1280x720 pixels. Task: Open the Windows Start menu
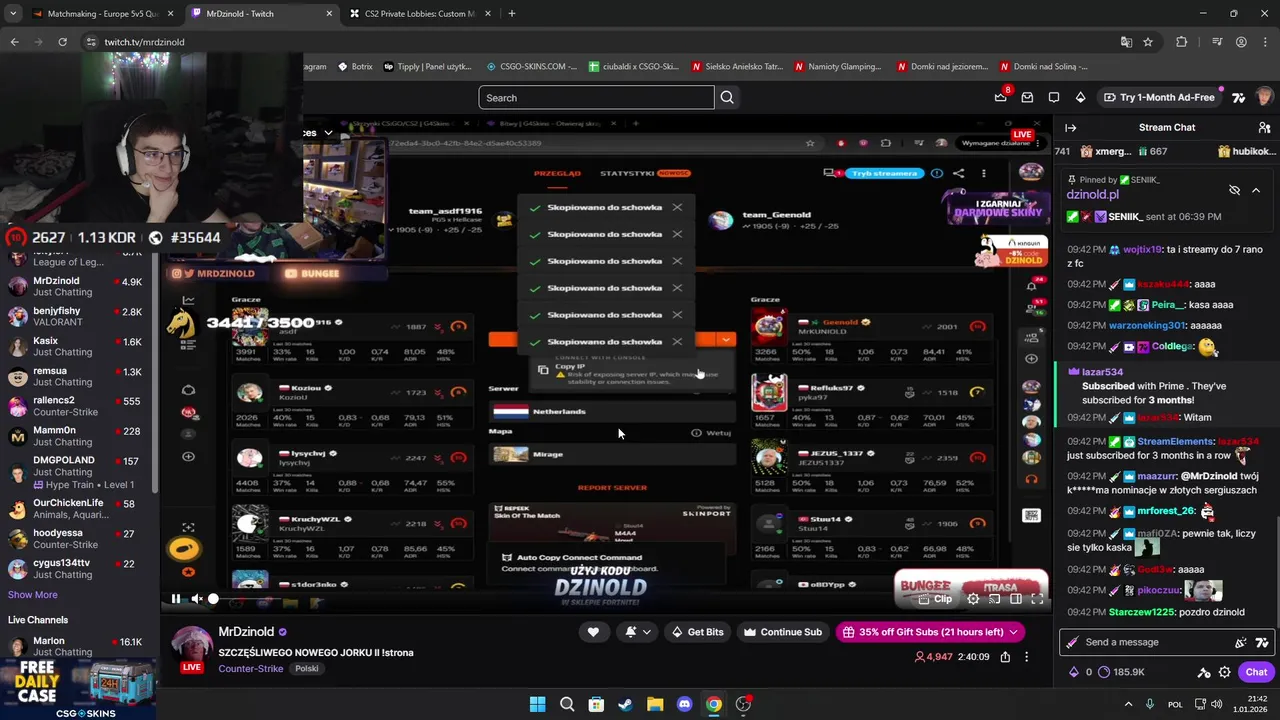coord(537,704)
